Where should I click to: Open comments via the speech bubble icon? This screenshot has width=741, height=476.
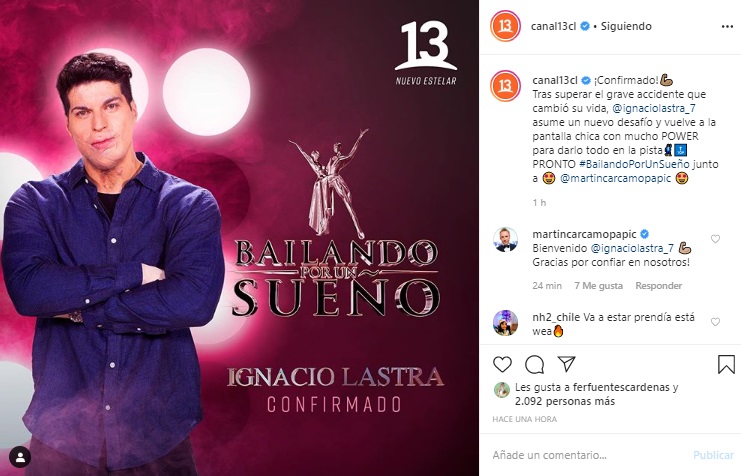[x=534, y=364]
